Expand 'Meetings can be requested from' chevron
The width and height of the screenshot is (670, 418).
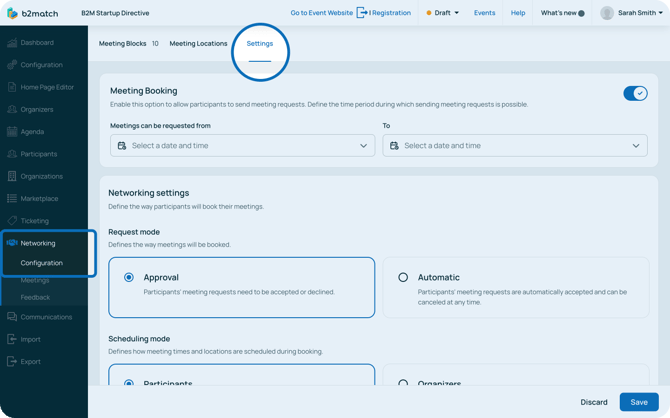[x=363, y=146]
